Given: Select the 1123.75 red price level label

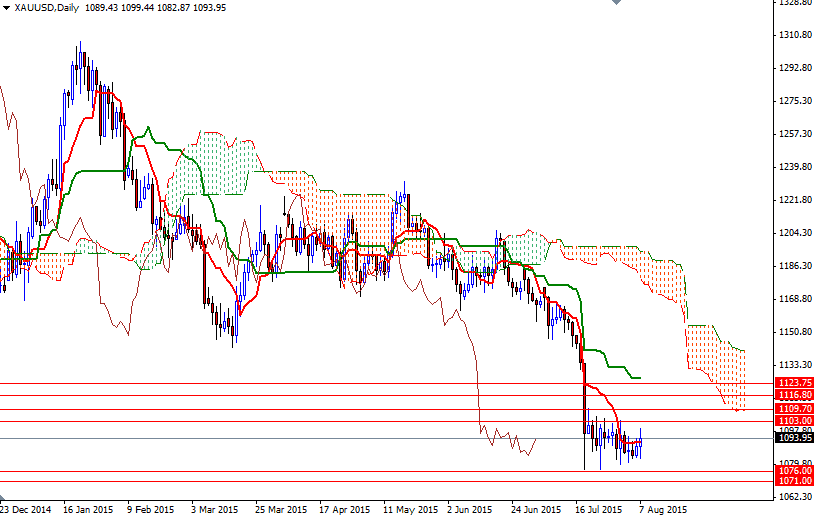Looking at the screenshot, I should point(793,383).
